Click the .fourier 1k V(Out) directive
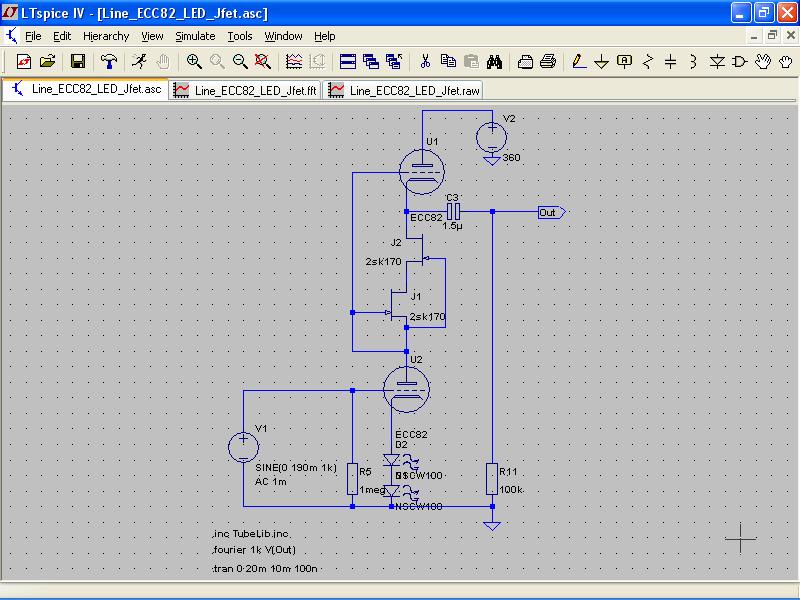This screenshot has height=600, width=800. (254, 550)
